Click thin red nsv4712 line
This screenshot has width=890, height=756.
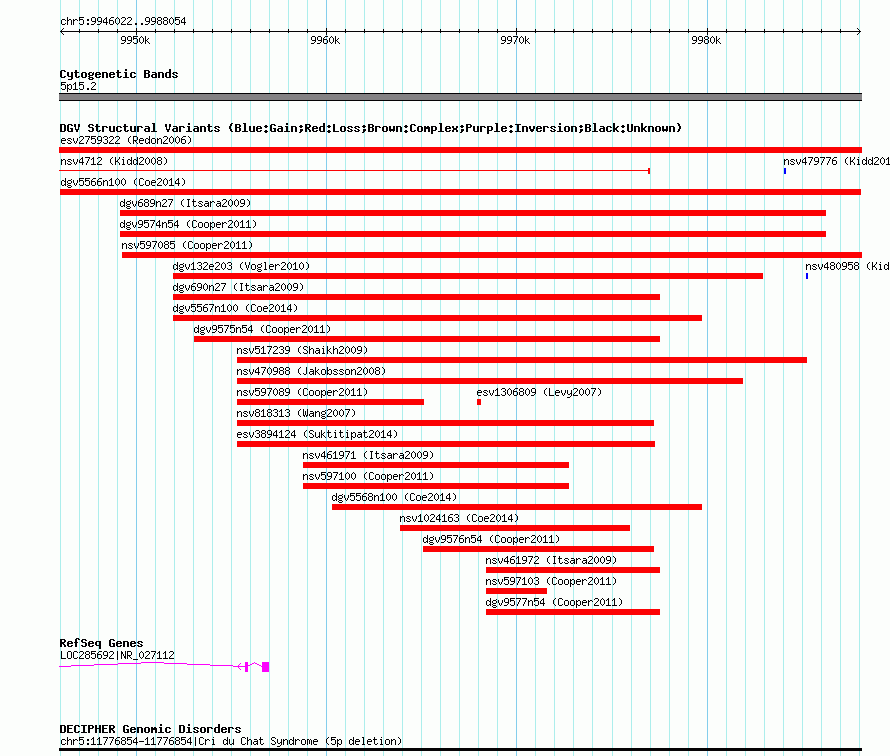[355, 170]
